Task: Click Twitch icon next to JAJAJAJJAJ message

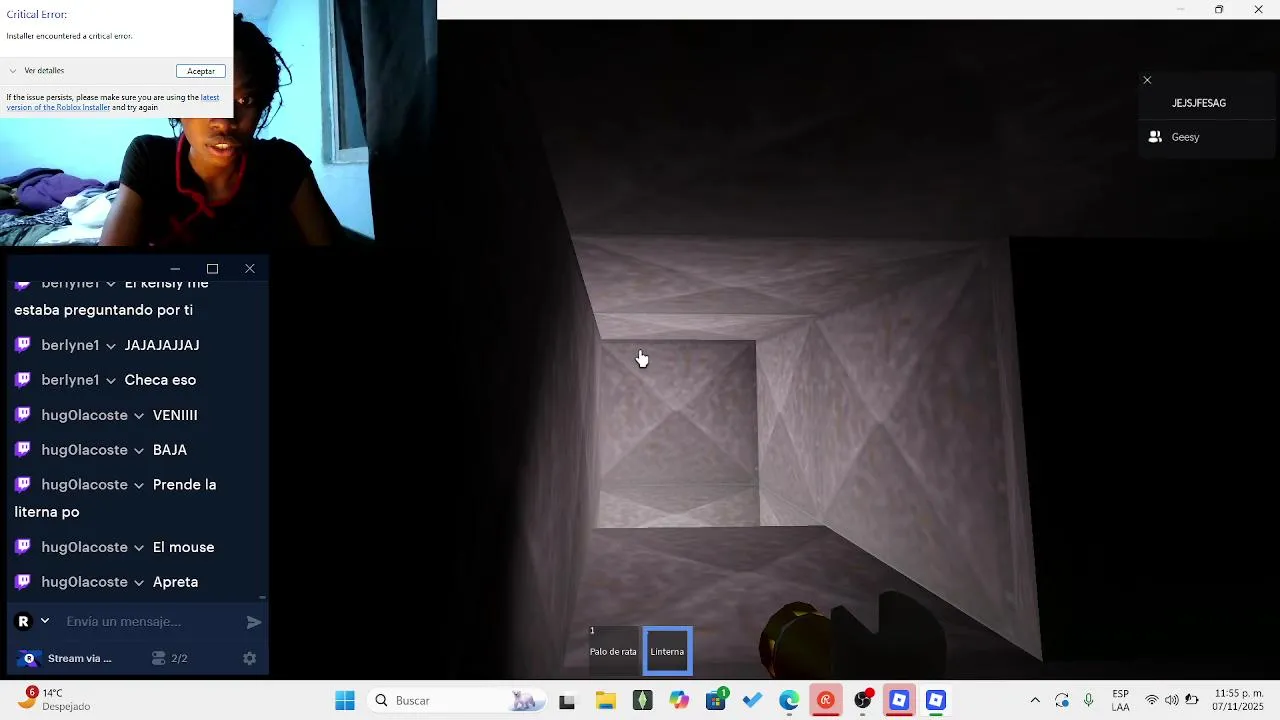Action: [x=23, y=345]
